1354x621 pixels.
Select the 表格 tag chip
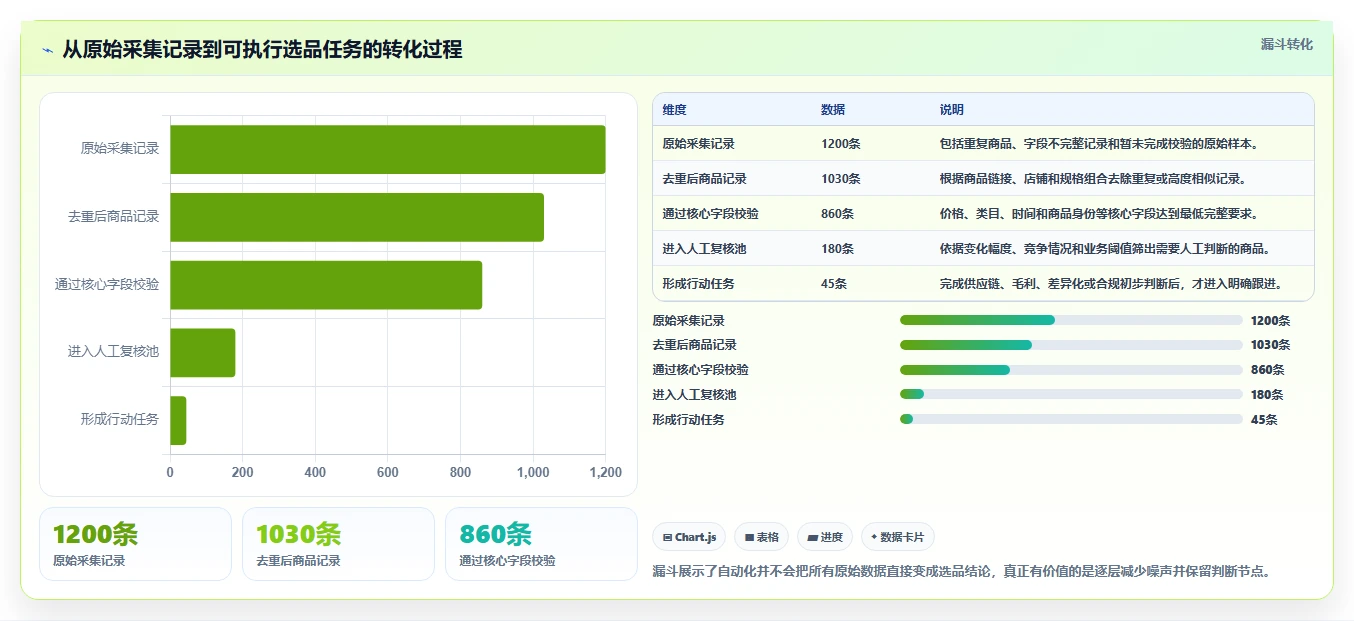coord(761,537)
